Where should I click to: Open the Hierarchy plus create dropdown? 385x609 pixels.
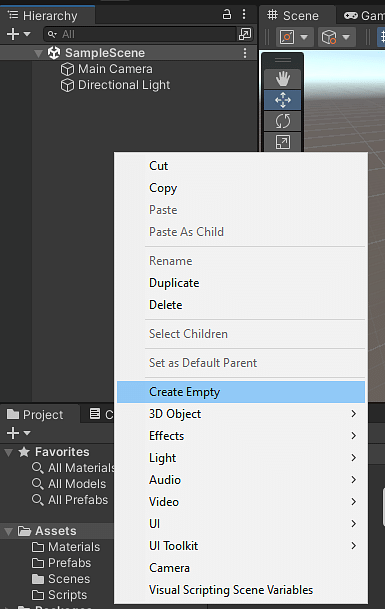[18, 34]
